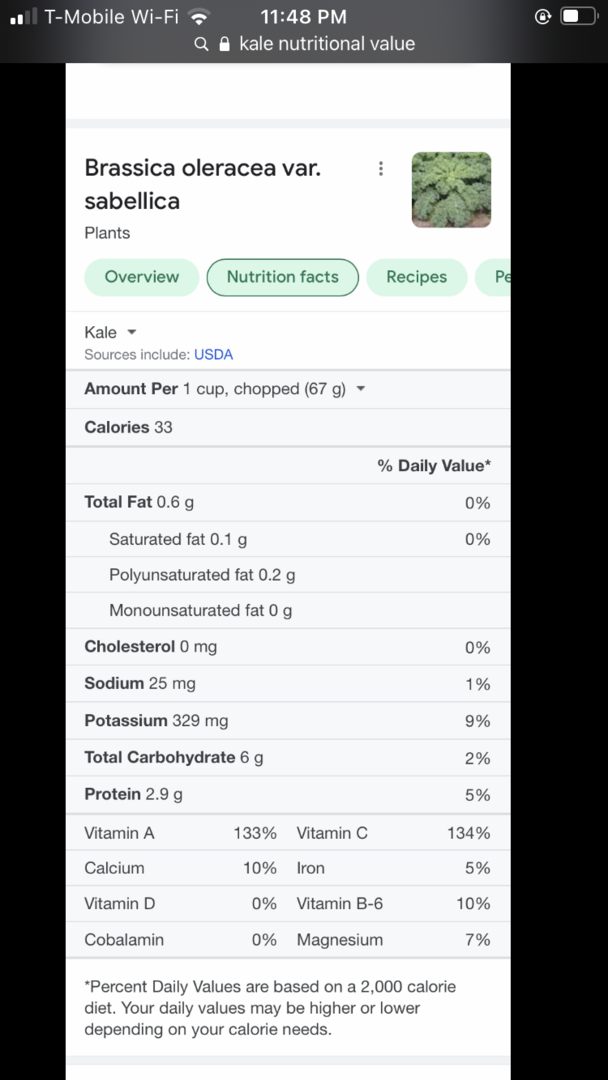Tap the Vitamin C 134% entry
This screenshot has height=1080, width=608.
coord(393,833)
